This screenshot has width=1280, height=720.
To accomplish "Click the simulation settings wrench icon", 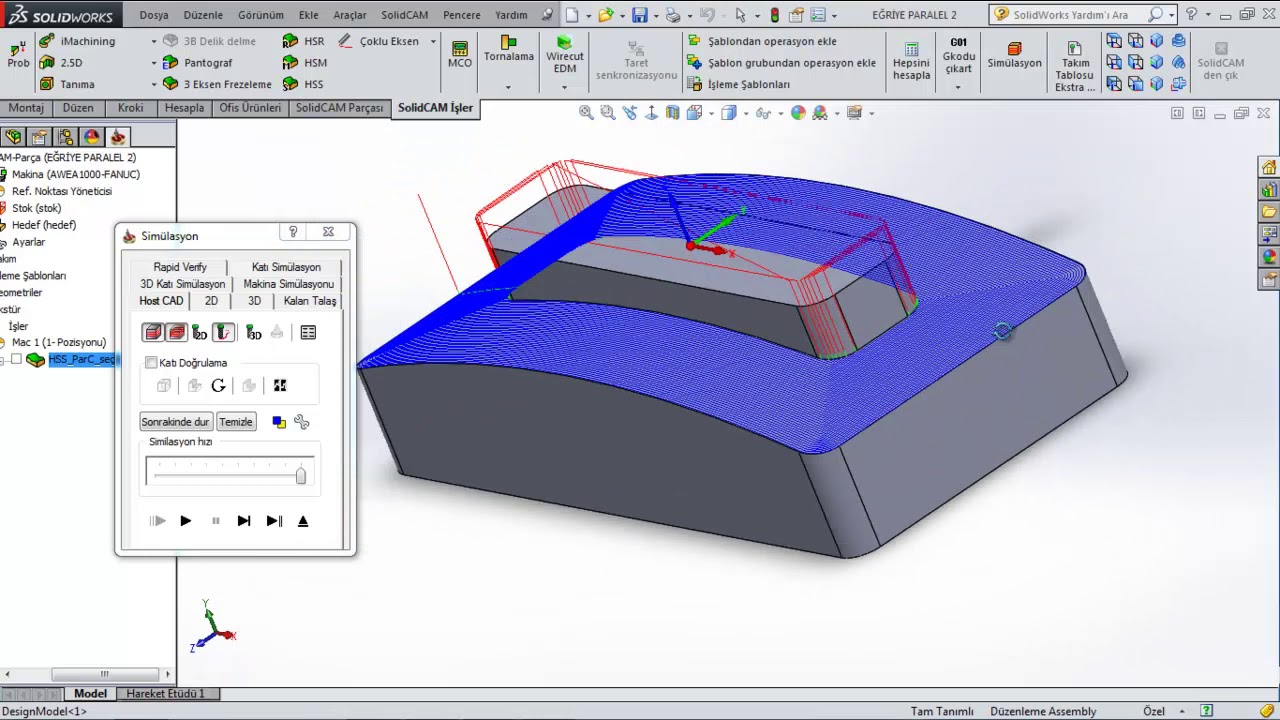I will 301,422.
